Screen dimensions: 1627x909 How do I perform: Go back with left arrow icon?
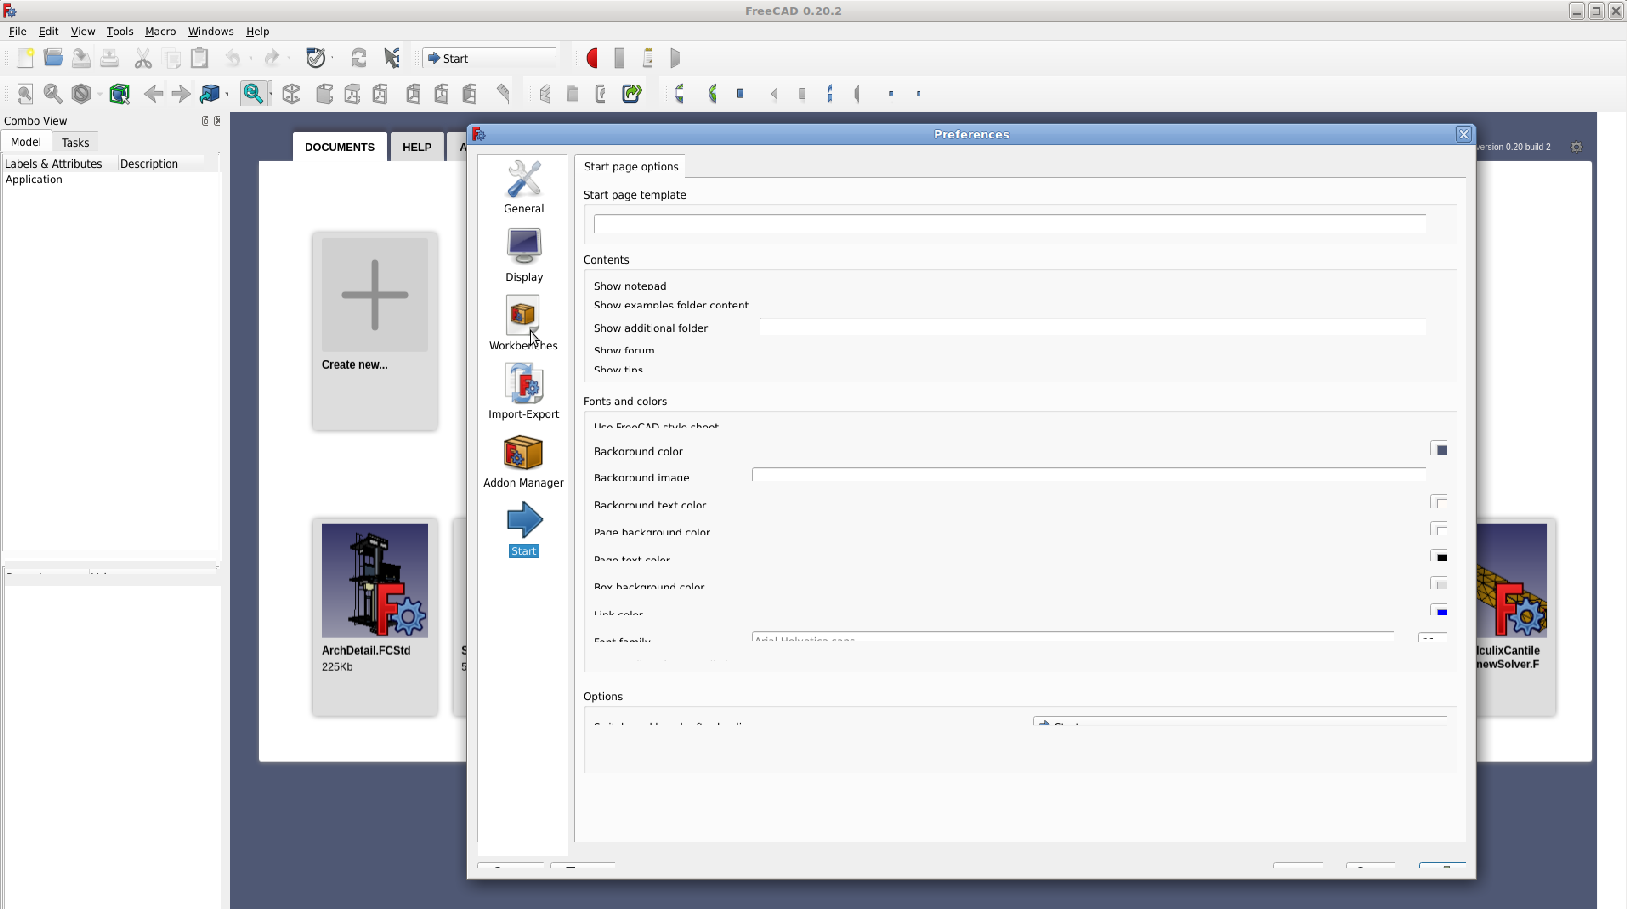(153, 93)
